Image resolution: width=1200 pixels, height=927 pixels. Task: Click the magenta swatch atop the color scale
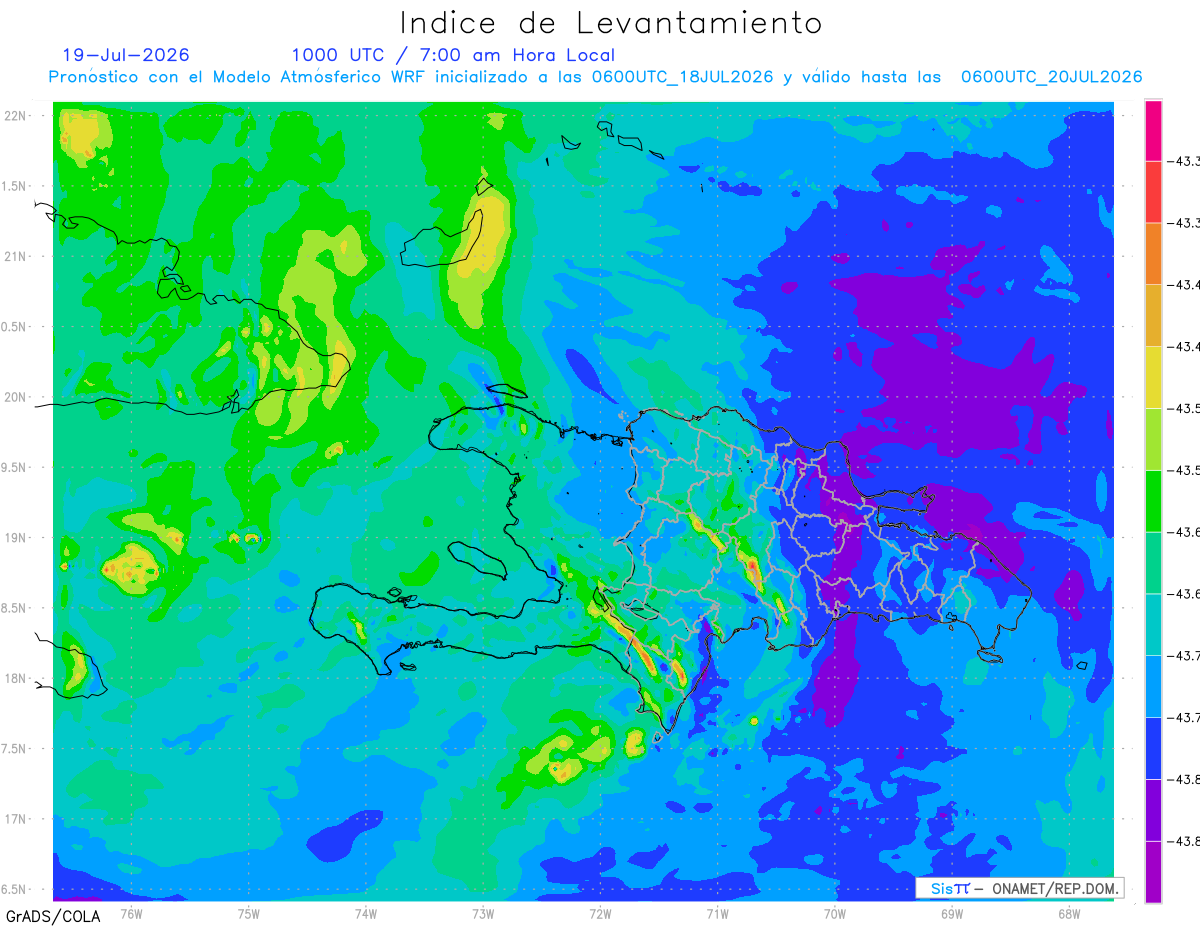1153,130
